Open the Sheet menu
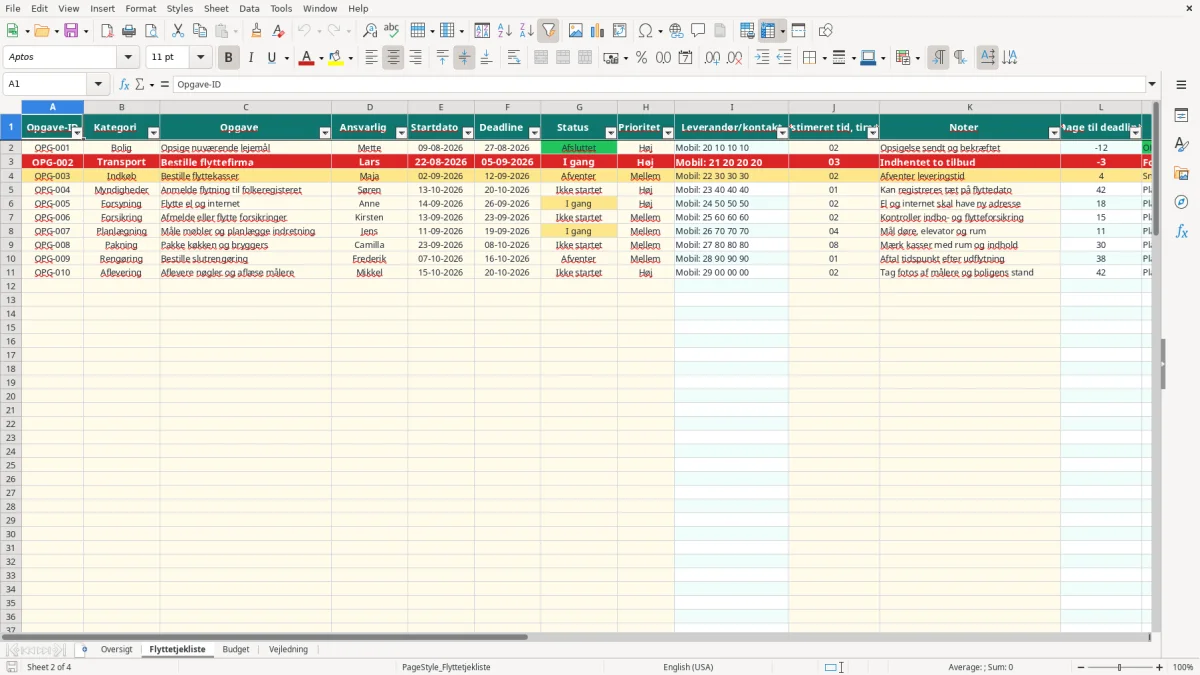This screenshot has height=675, width=1200. point(216,8)
